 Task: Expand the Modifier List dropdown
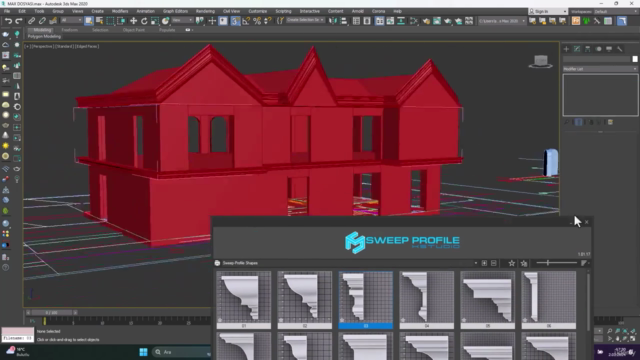coord(600,69)
